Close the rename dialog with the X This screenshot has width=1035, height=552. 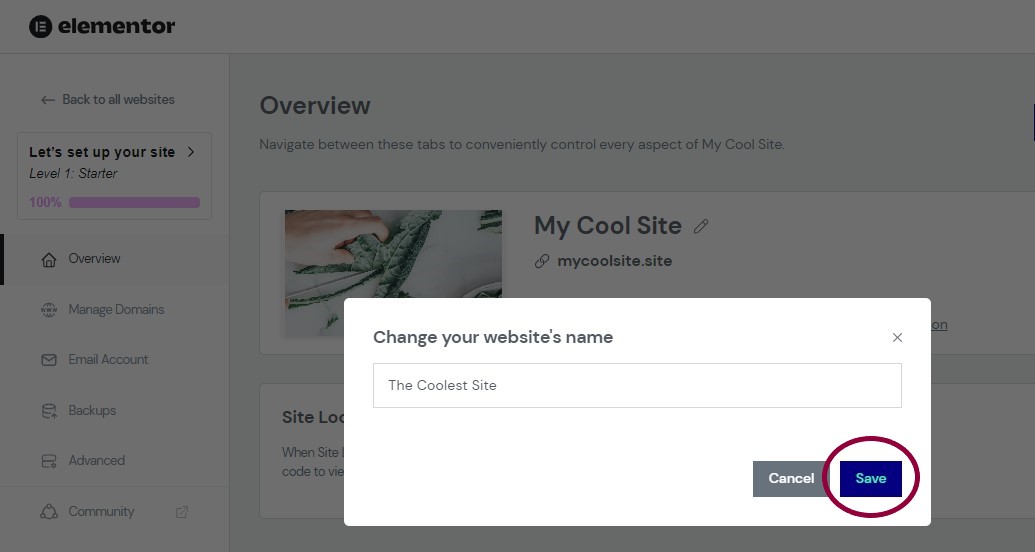pyautogui.click(x=897, y=337)
